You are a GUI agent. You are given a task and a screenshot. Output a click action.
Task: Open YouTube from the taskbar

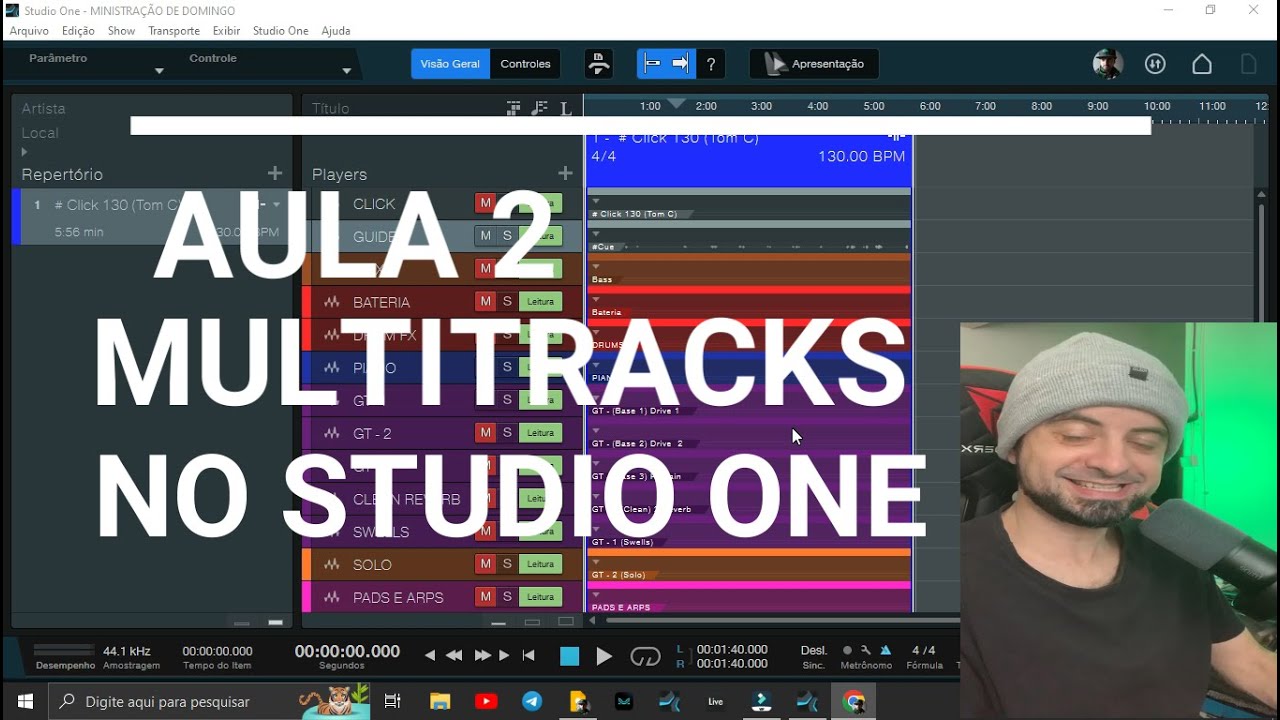[x=486, y=701]
